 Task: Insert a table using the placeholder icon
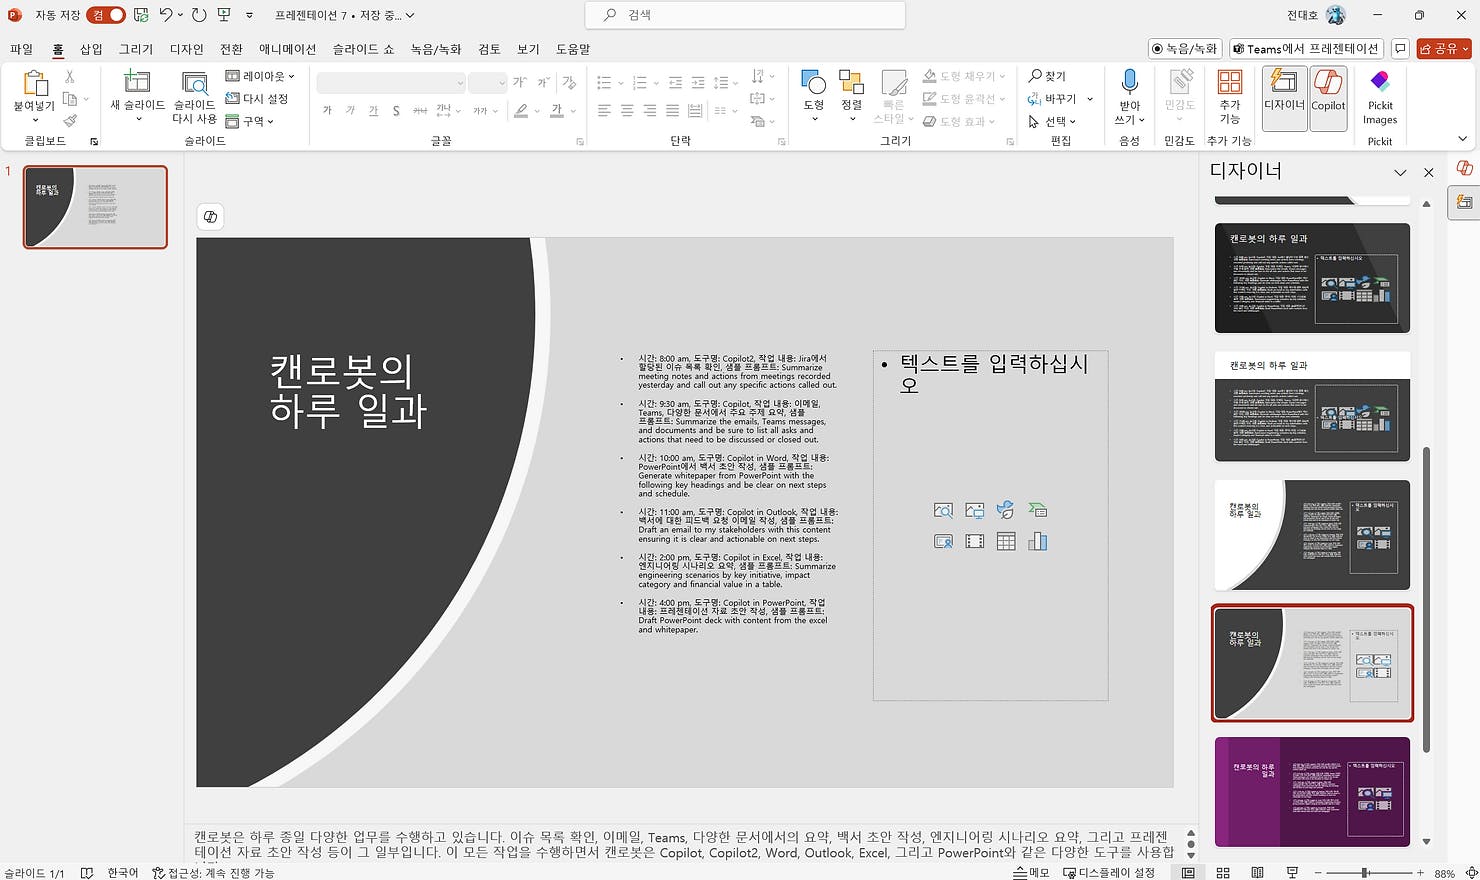[1006, 541]
